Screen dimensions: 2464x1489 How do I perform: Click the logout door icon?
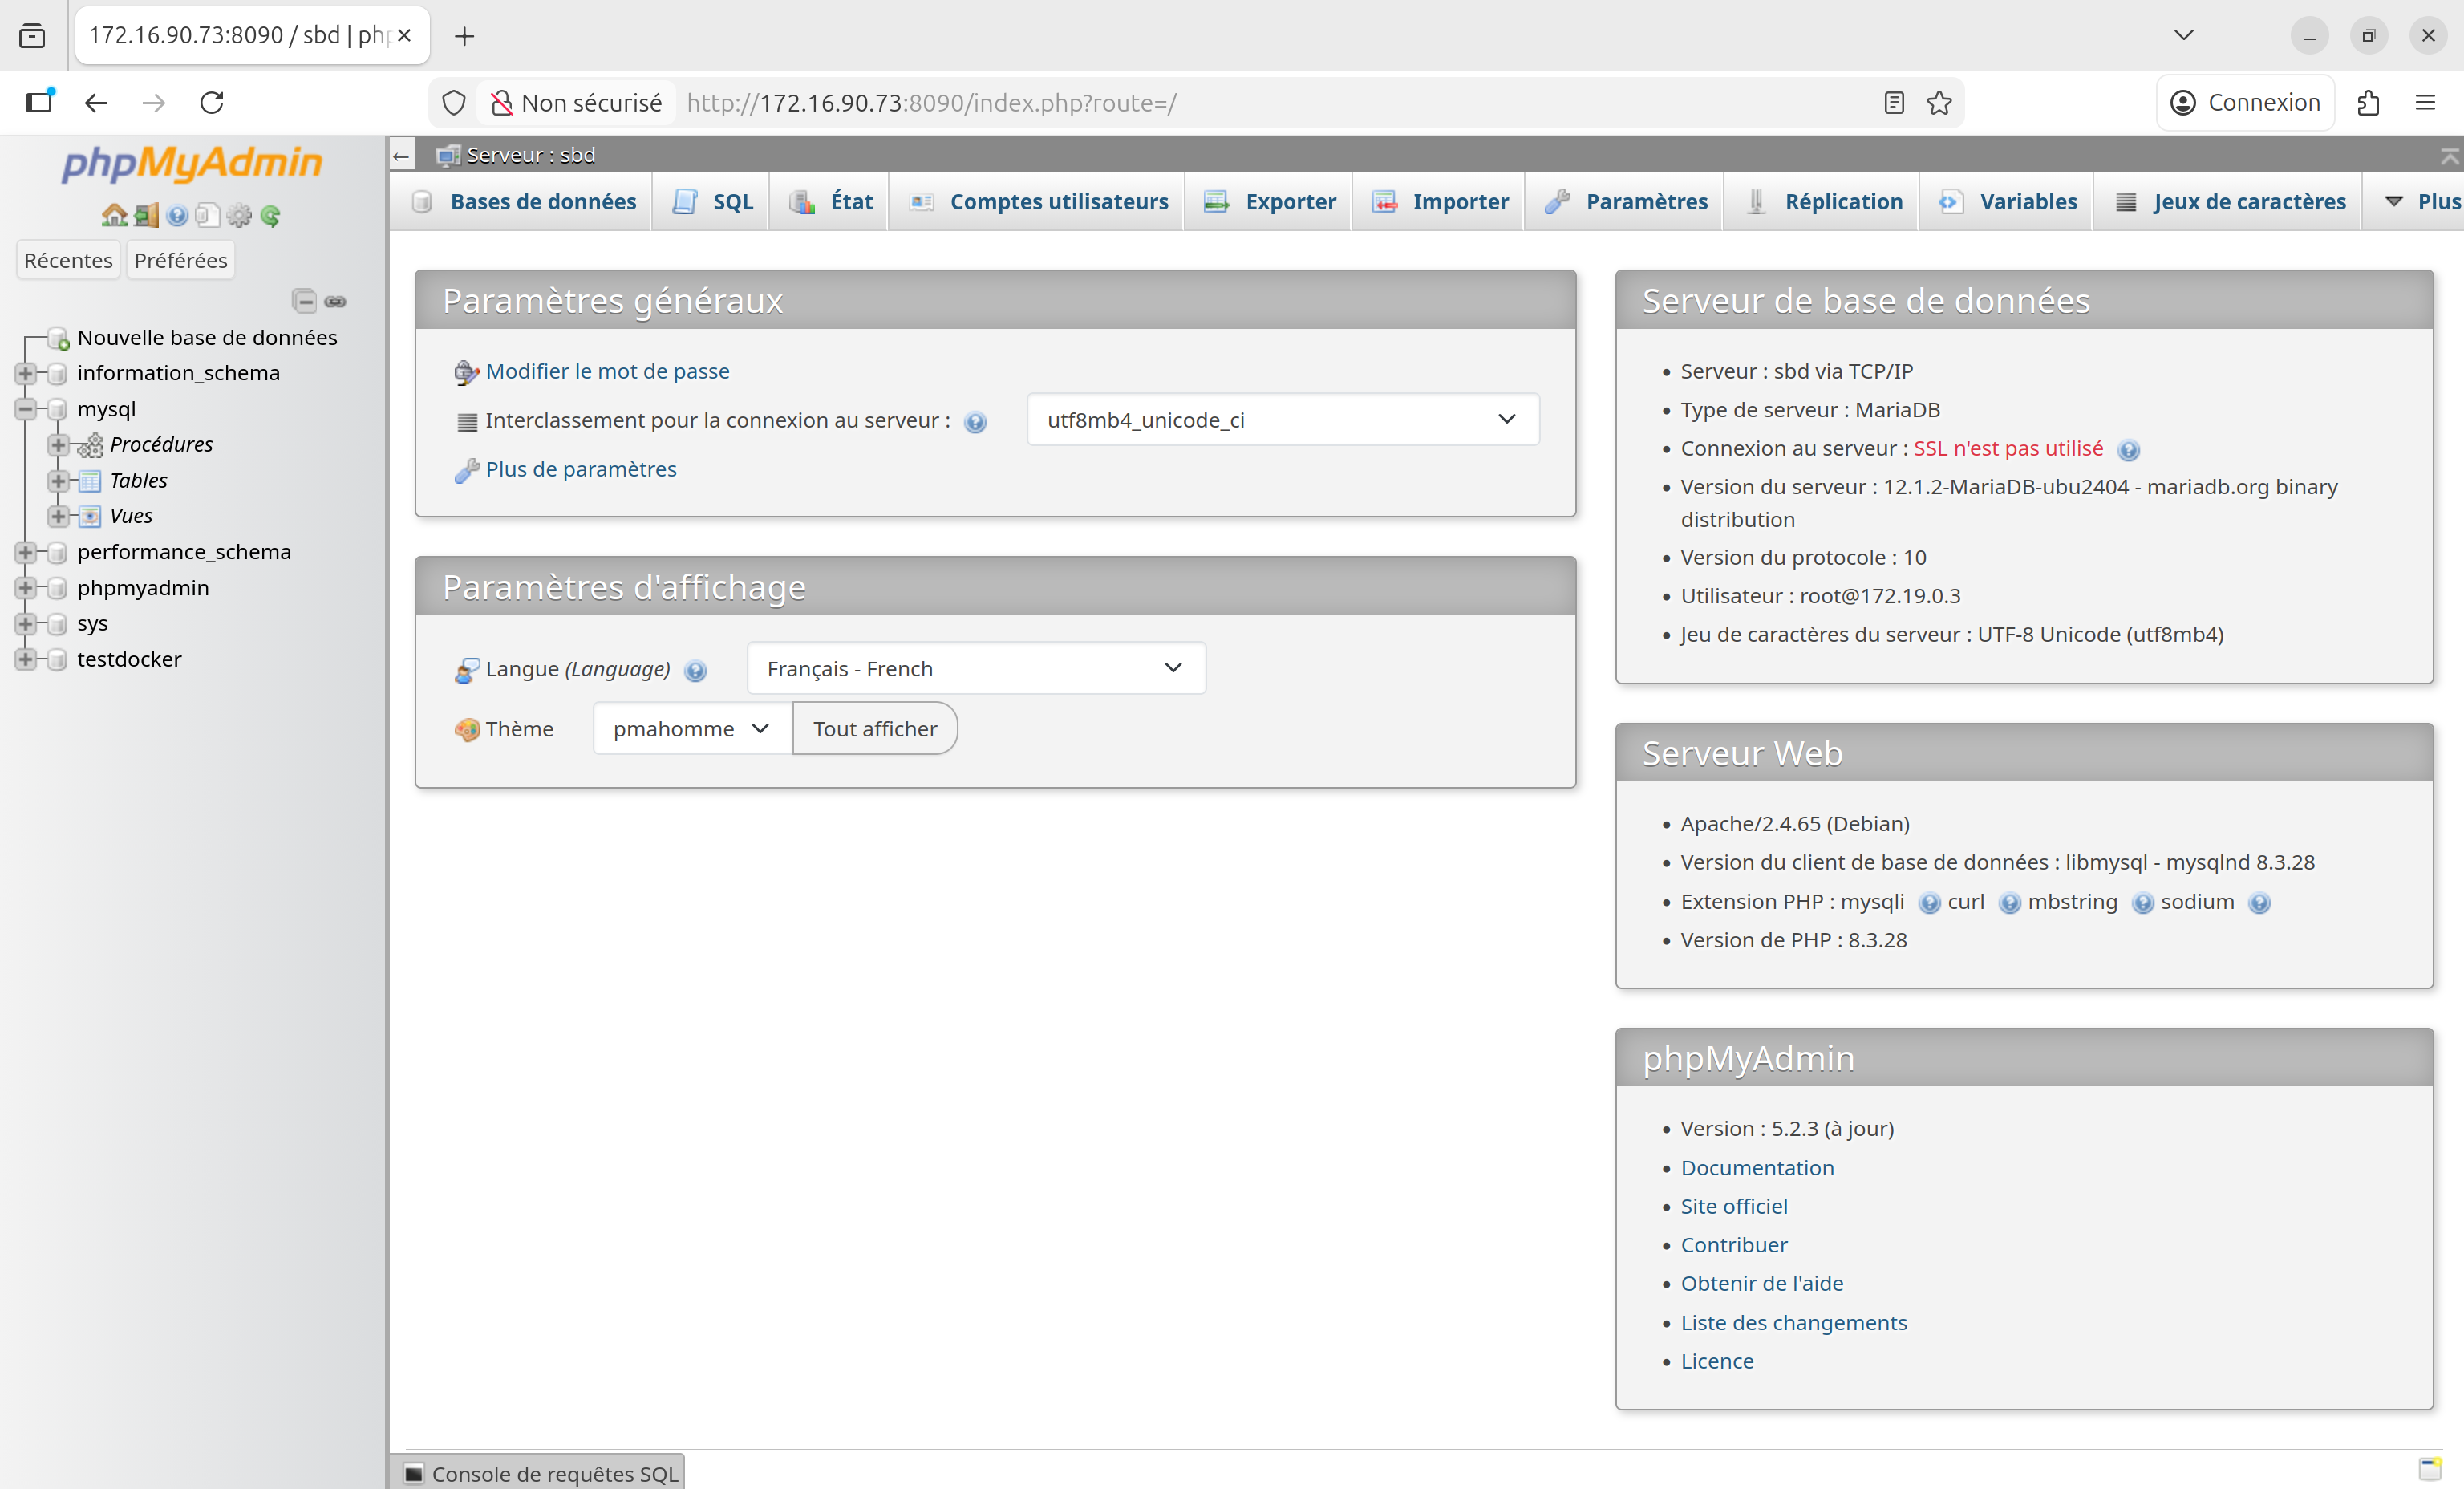[x=146, y=215]
